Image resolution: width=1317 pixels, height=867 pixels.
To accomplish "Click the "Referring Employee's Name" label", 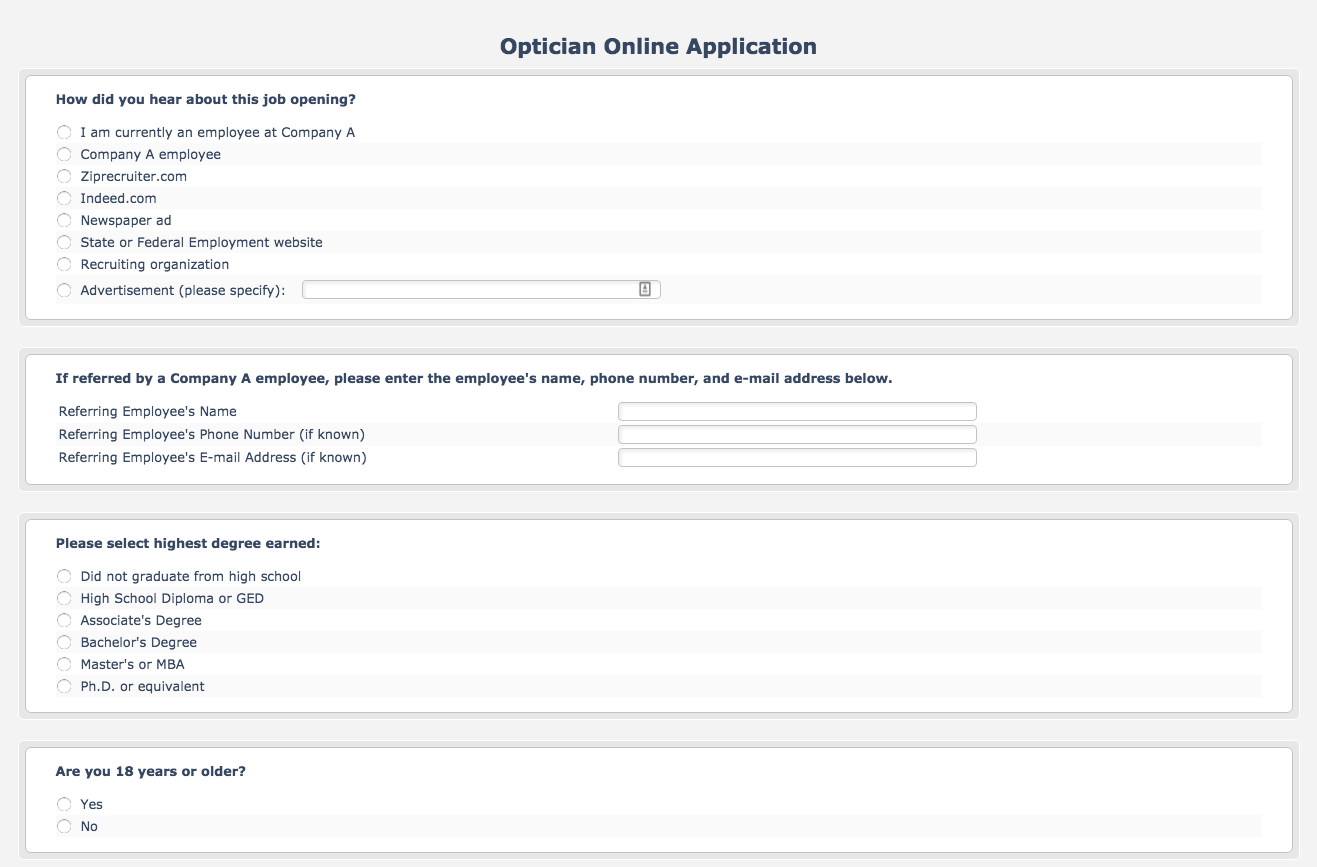I will (x=148, y=411).
